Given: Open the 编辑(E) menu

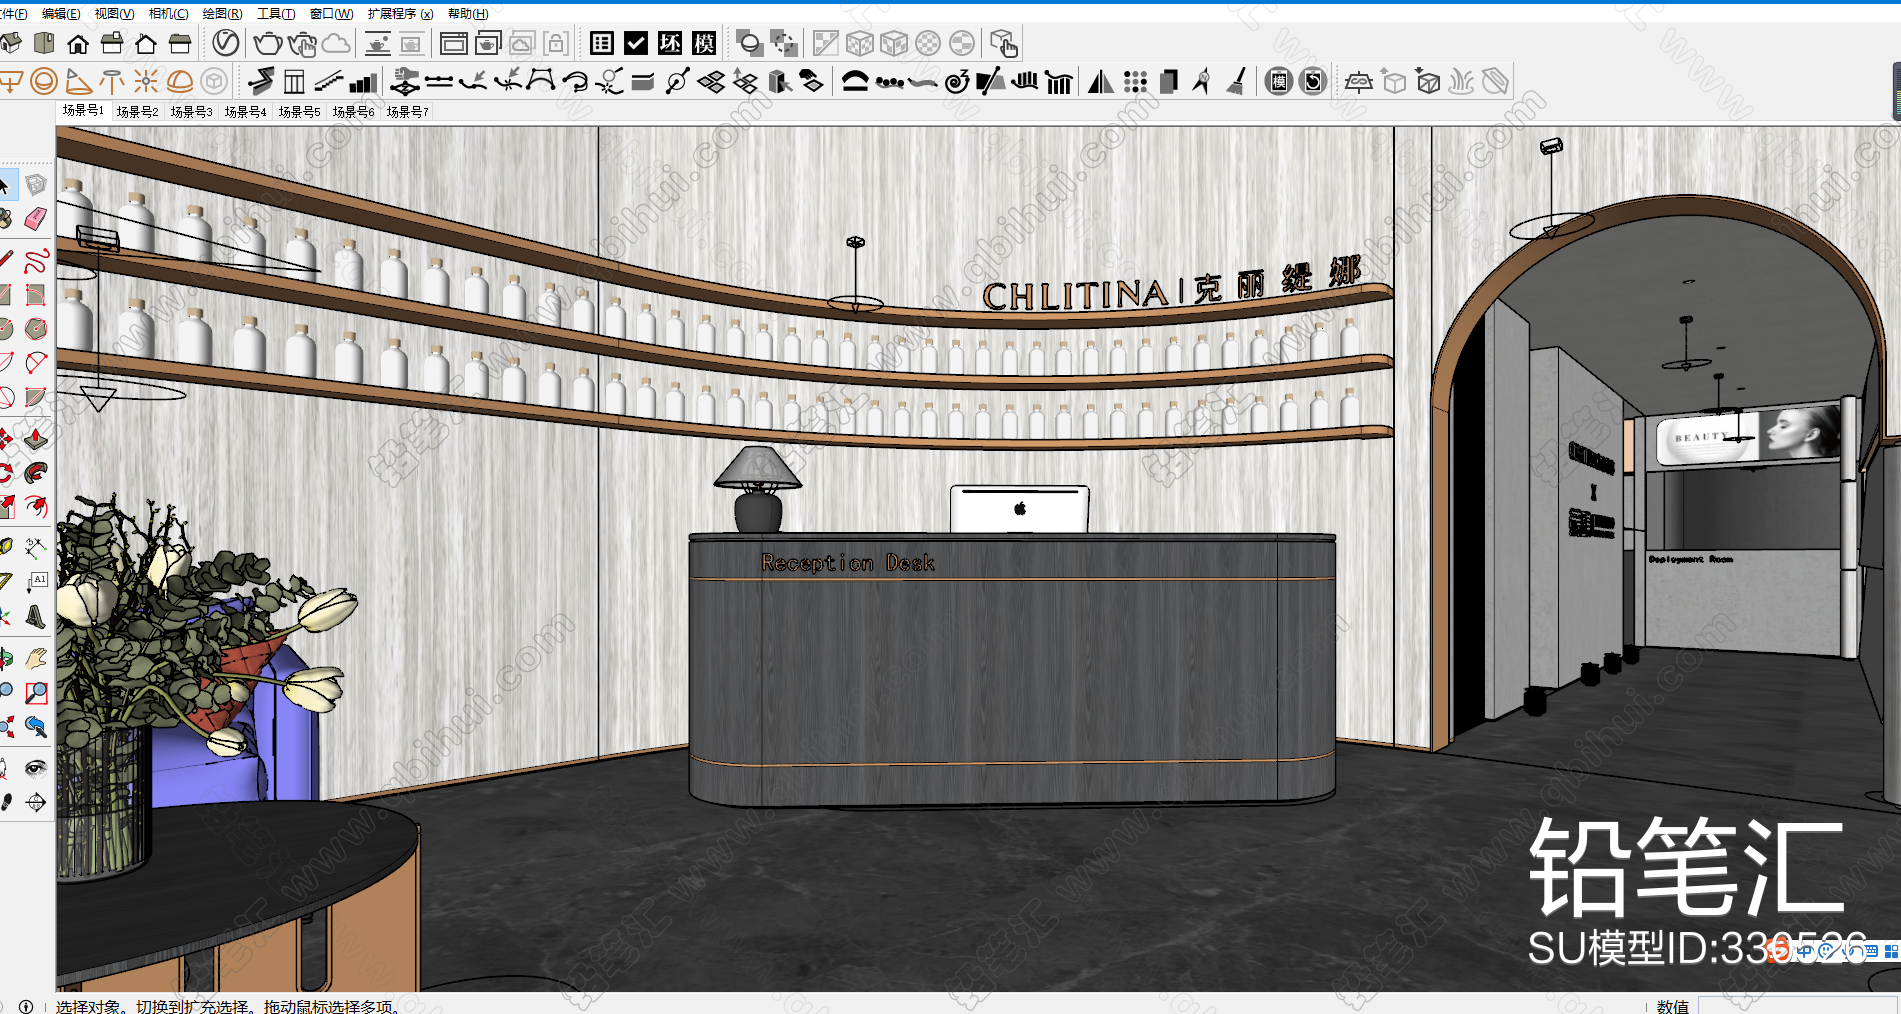Looking at the screenshot, I should [x=61, y=13].
